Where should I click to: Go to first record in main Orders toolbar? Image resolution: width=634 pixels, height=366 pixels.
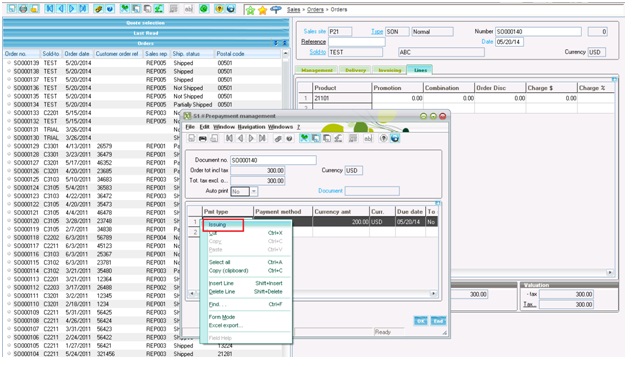(x=49, y=8)
